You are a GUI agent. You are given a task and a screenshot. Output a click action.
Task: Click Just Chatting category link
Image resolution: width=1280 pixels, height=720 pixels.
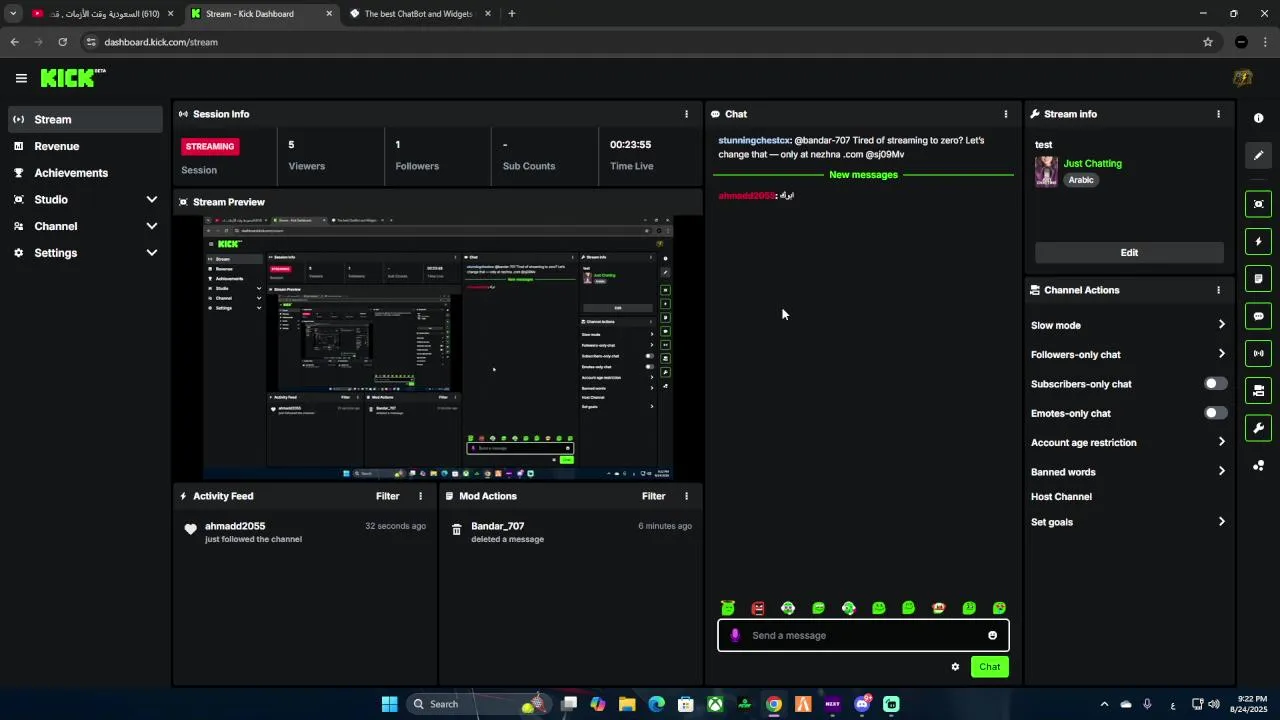tap(1092, 164)
